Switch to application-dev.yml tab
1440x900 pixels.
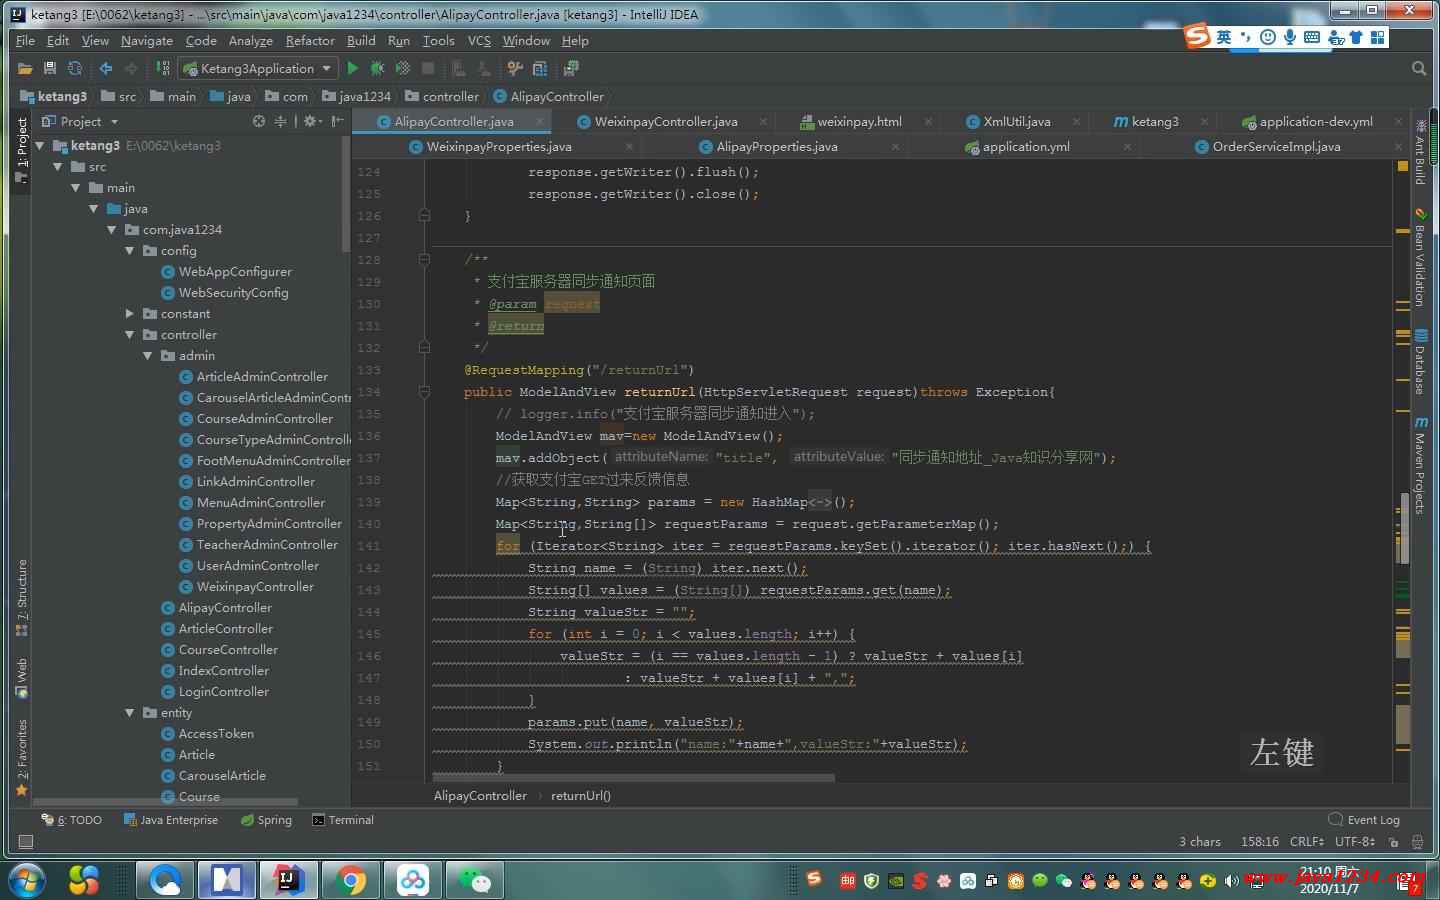1316,121
